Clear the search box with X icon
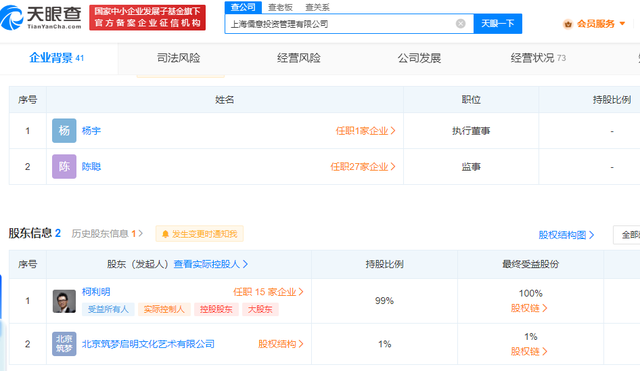This screenshot has width=640, height=371. tap(460, 24)
